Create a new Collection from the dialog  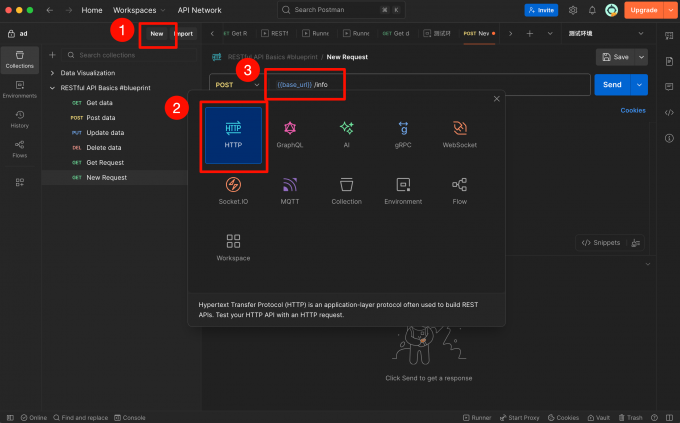click(x=347, y=192)
